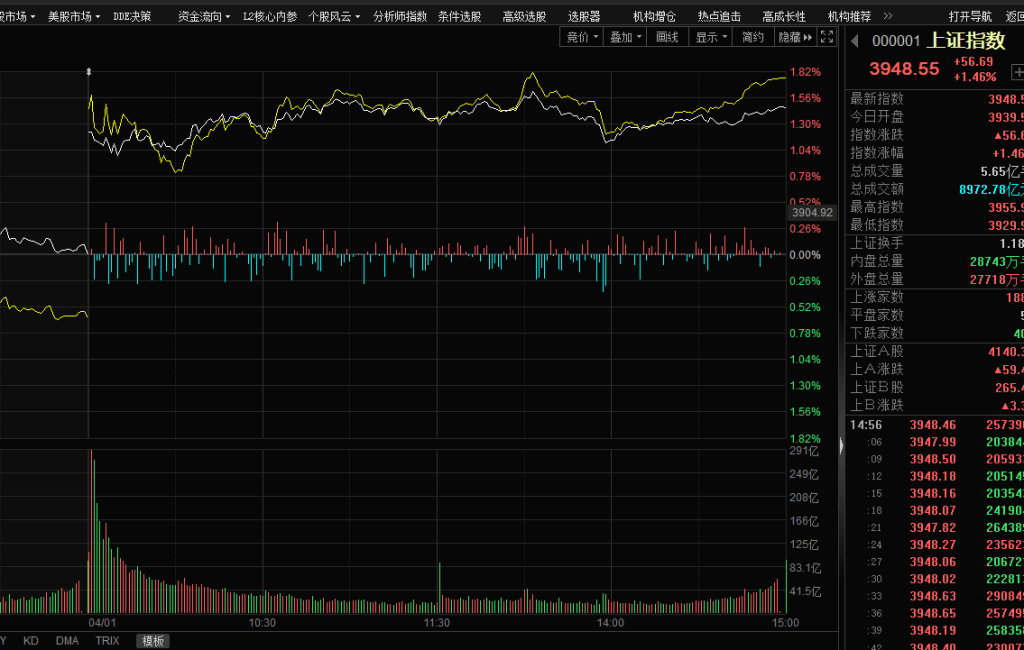Switch to the TRIX indicator tab
1024x650 pixels.
[x=107, y=640]
